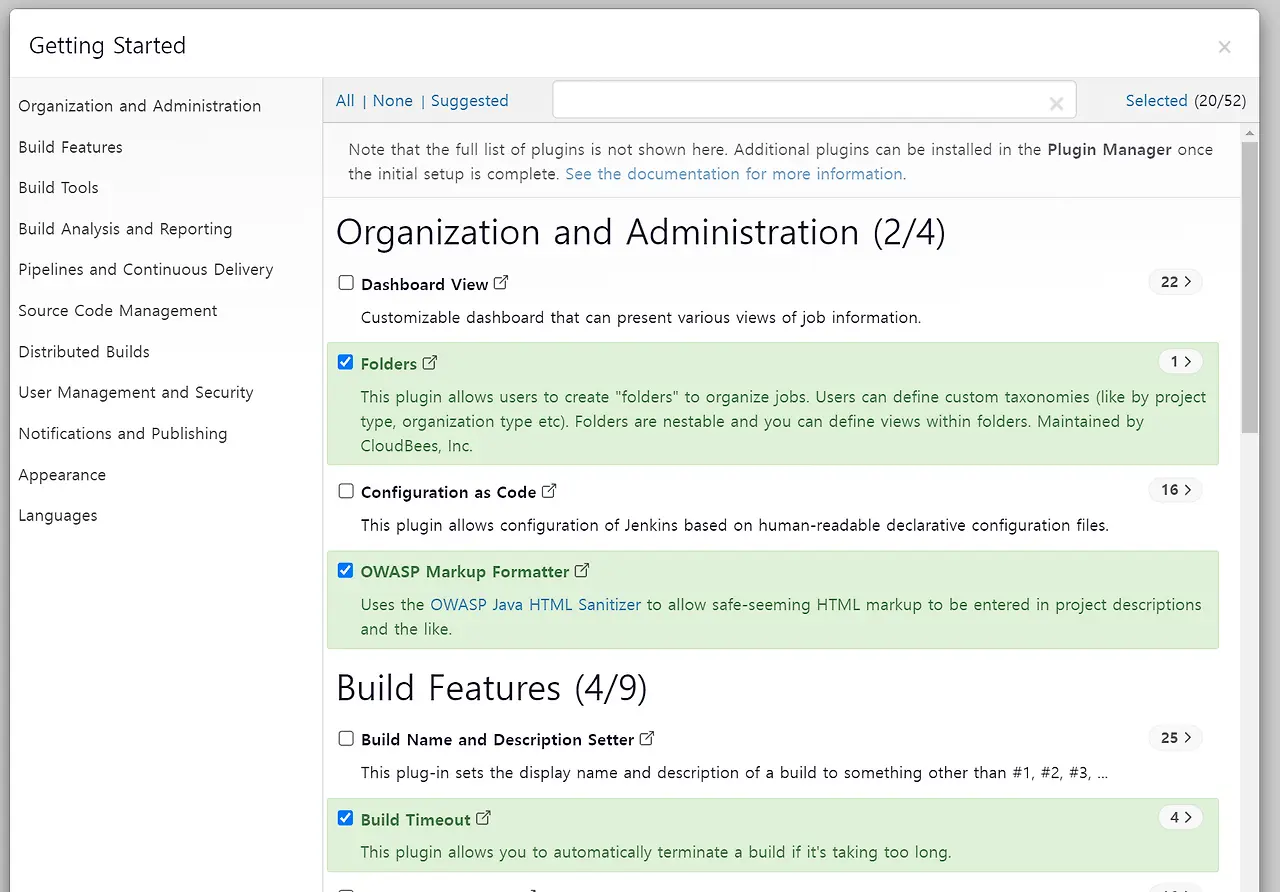
Task: Open Build Name and Description Setter link icon
Action: [x=647, y=738]
